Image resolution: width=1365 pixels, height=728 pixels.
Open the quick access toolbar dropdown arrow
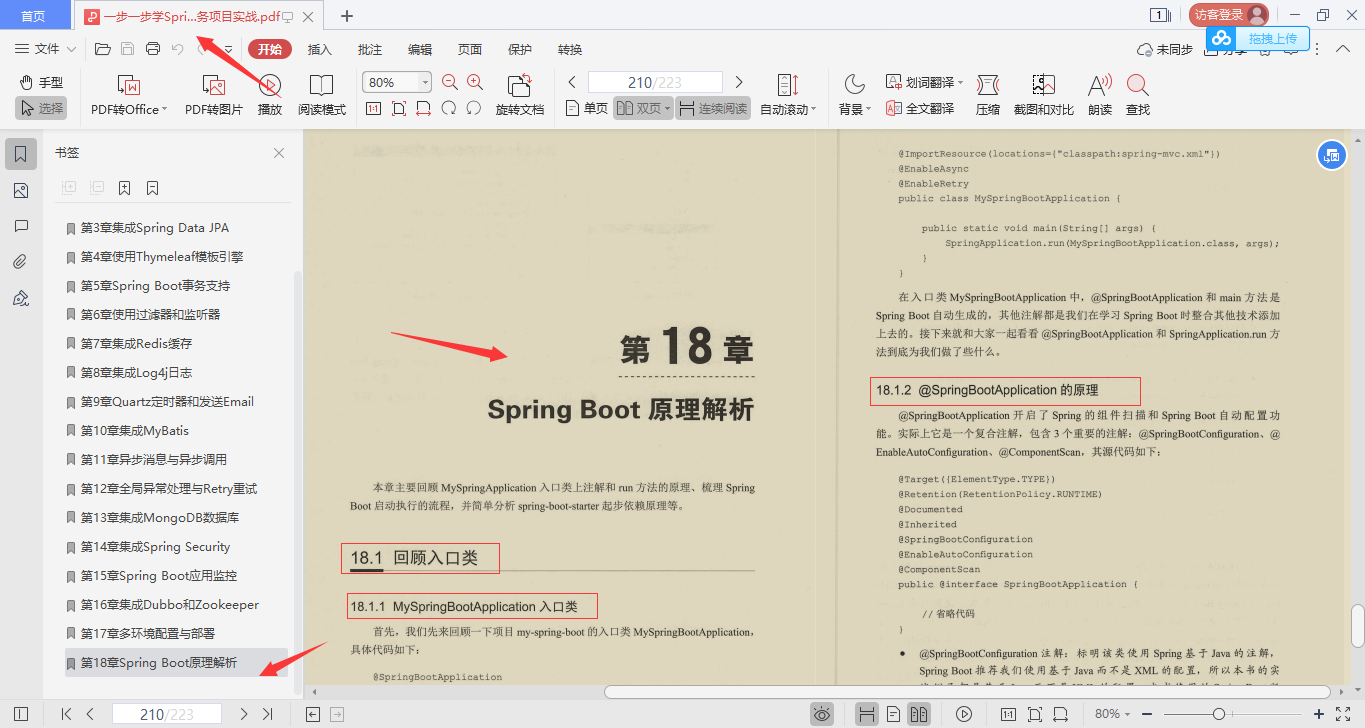coord(228,49)
